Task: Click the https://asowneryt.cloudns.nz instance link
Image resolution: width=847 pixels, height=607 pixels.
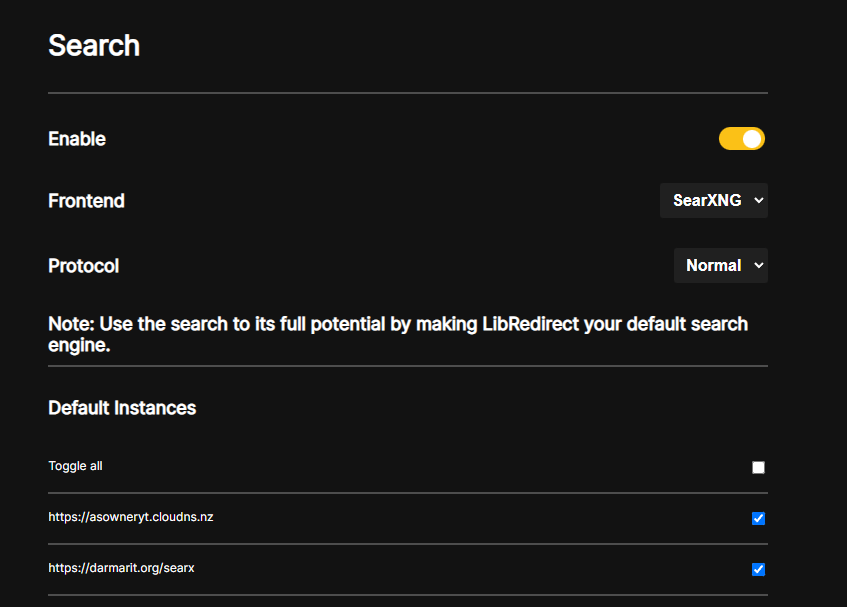Action: [130, 517]
